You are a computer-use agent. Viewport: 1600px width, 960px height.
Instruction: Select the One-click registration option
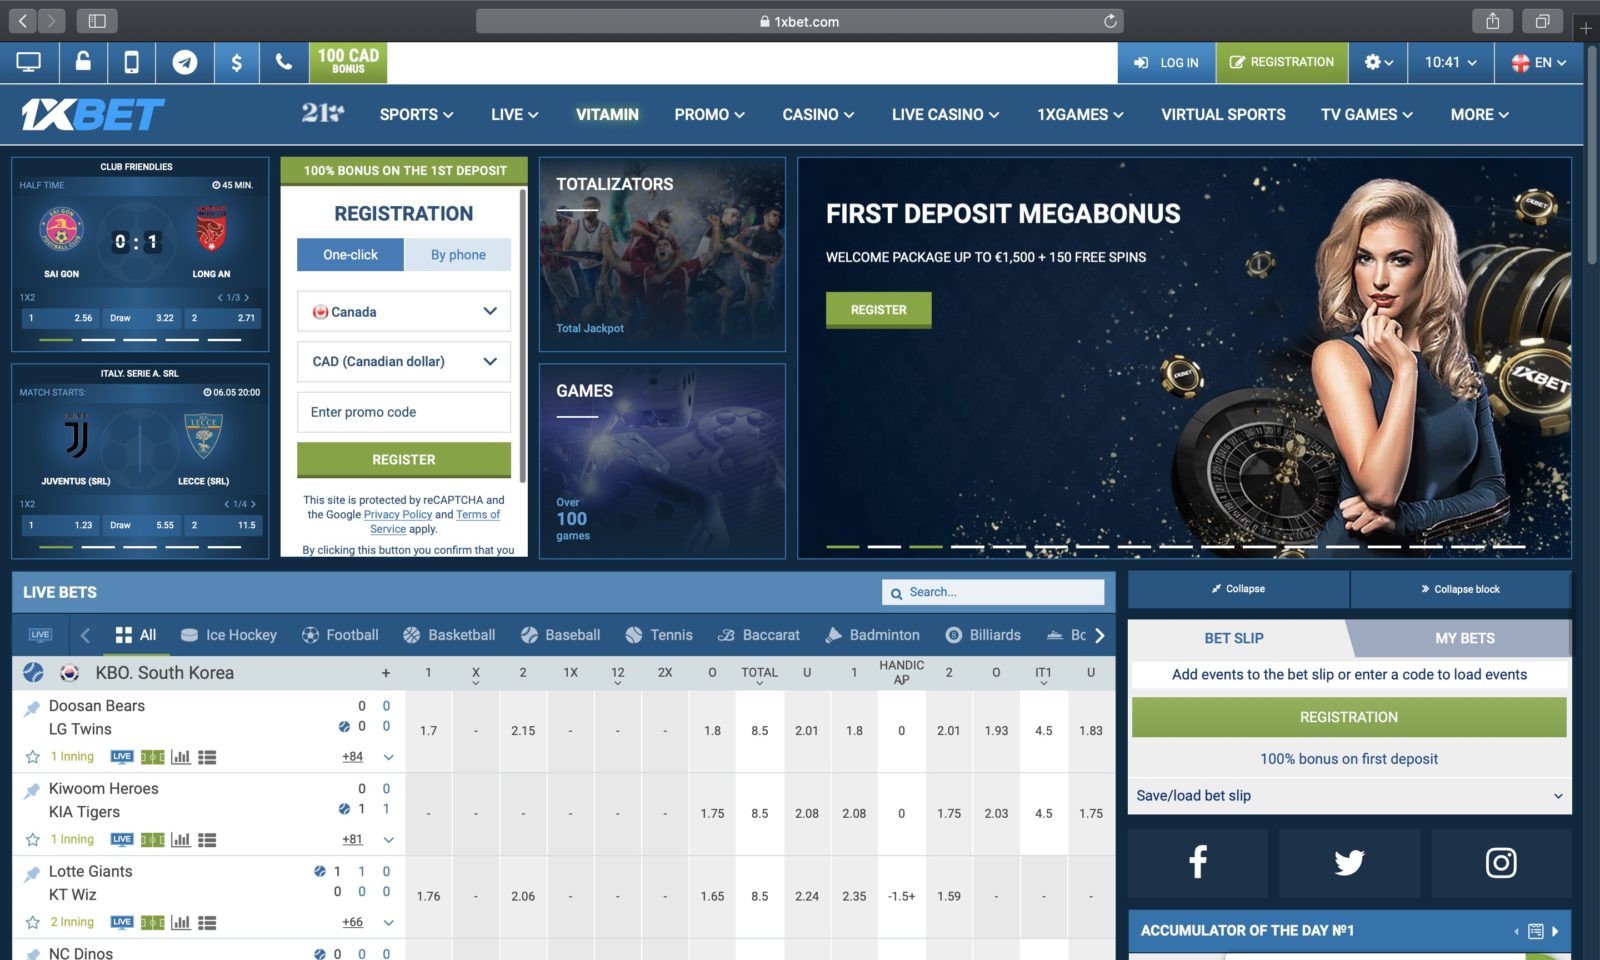349,255
